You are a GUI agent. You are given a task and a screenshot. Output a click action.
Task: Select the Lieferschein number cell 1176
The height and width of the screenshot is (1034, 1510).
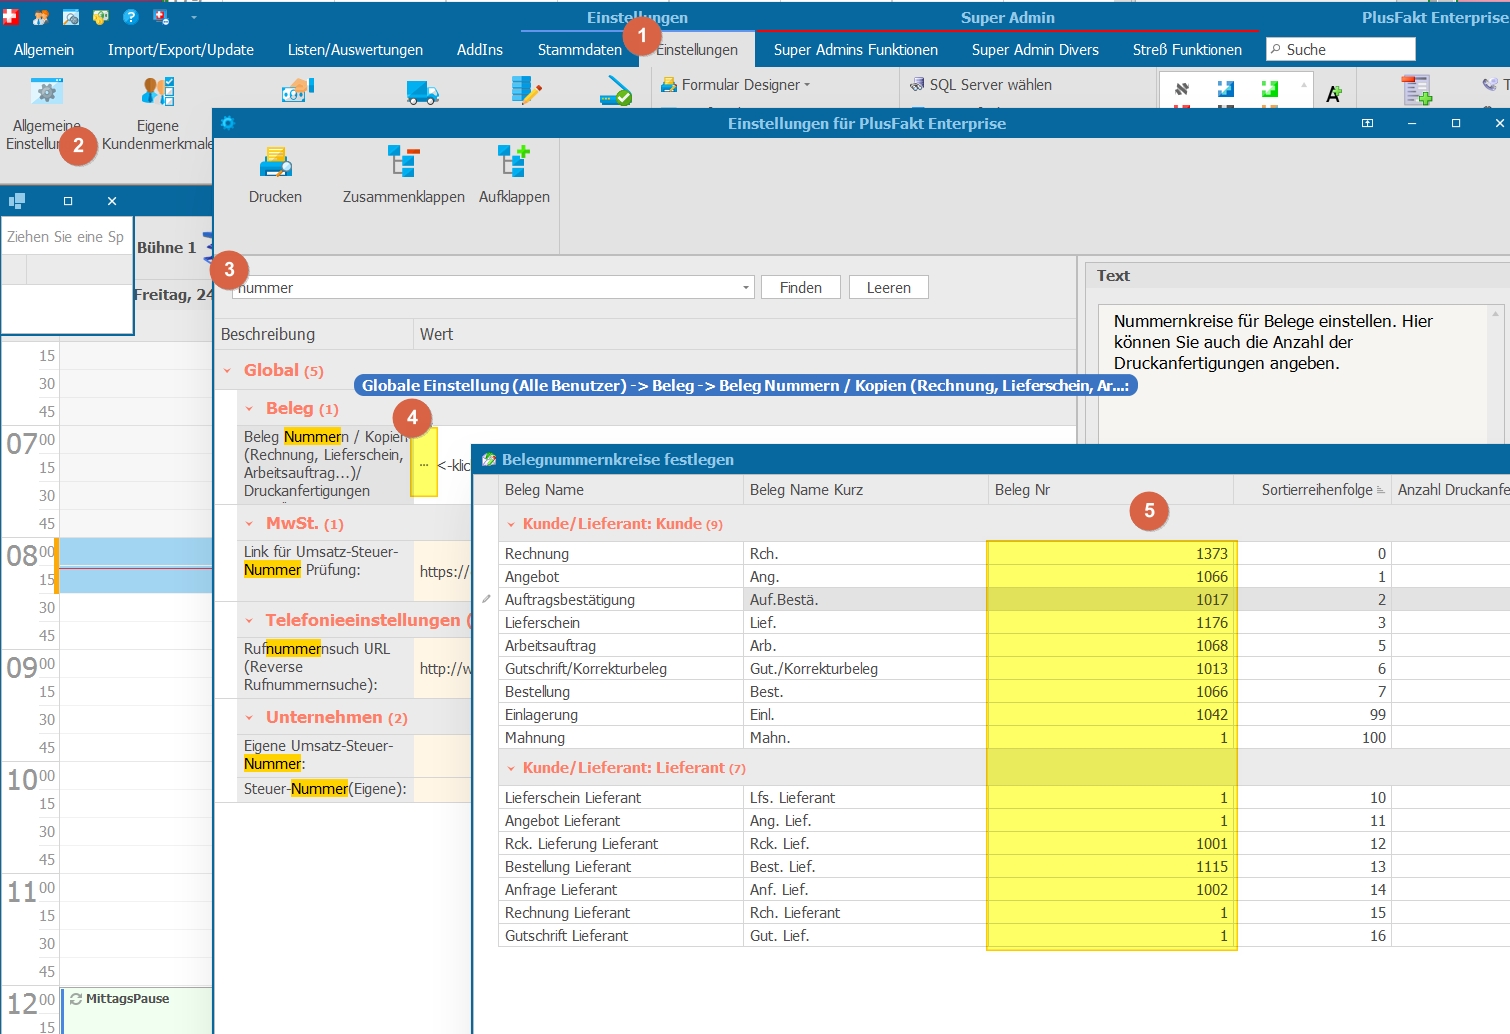click(x=1111, y=623)
